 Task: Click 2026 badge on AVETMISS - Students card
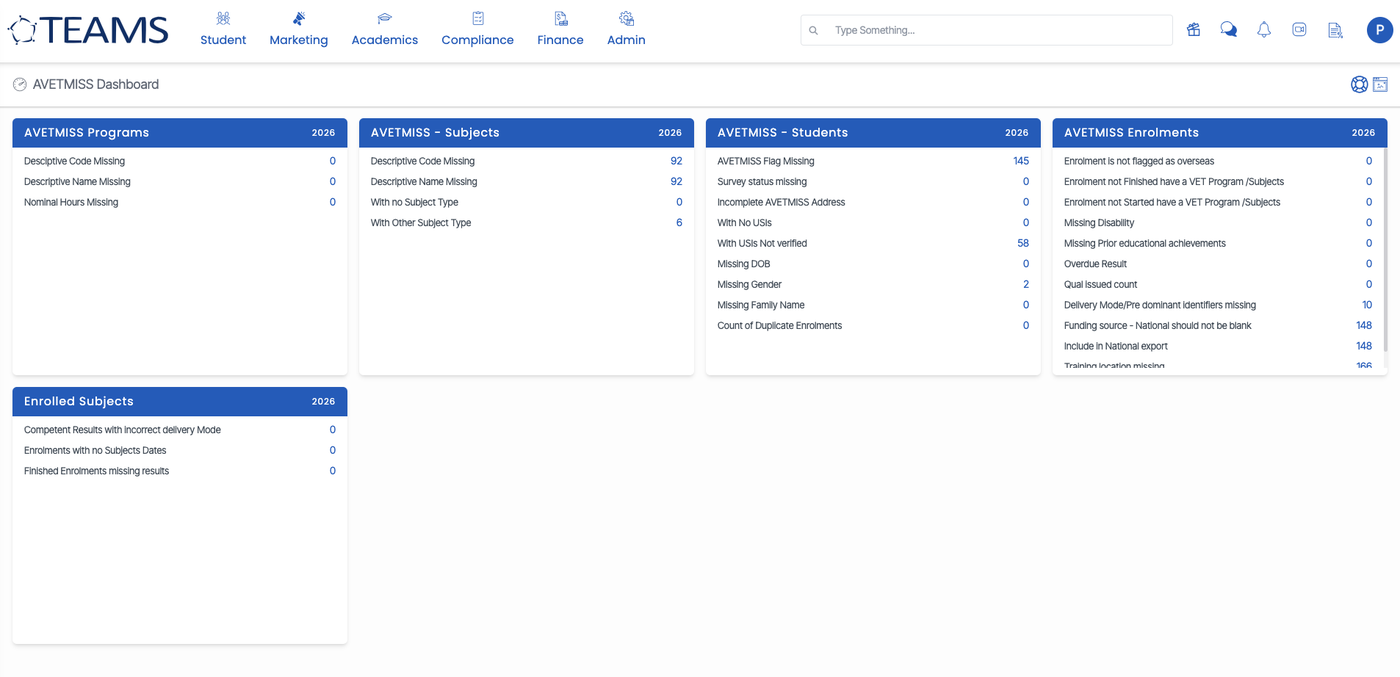click(1017, 133)
